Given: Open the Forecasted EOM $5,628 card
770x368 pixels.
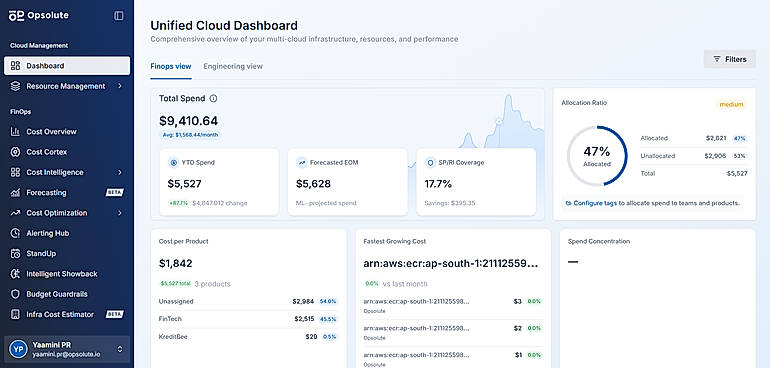Looking at the screenshot, I should pos(348,182).
